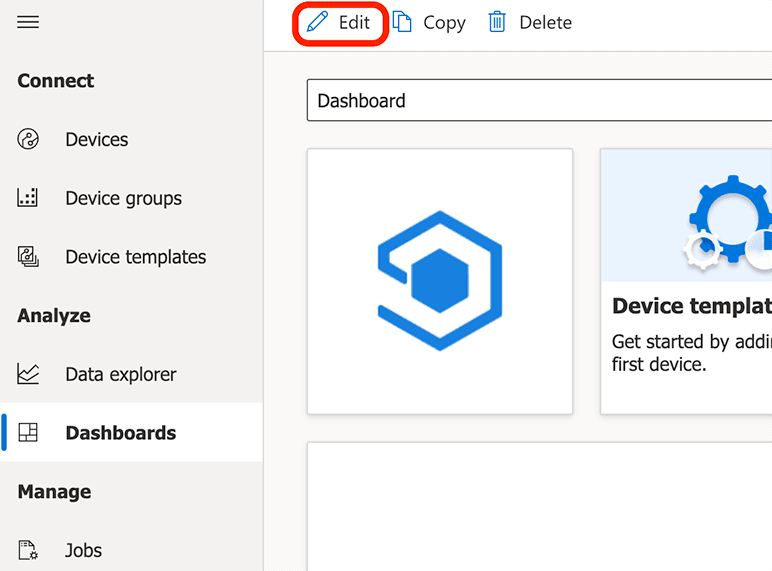Open Device groups
The image size is (772, 571).
pos(124,199)
